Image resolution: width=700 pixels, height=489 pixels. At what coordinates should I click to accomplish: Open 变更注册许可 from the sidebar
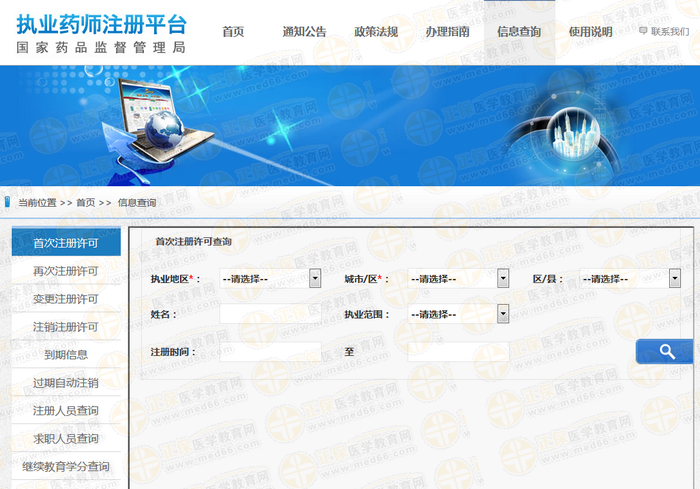click(66, 299)
